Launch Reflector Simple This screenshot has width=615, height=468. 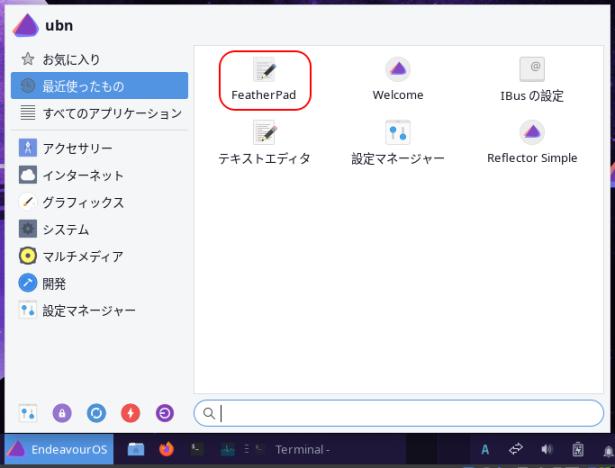point(532,143)
